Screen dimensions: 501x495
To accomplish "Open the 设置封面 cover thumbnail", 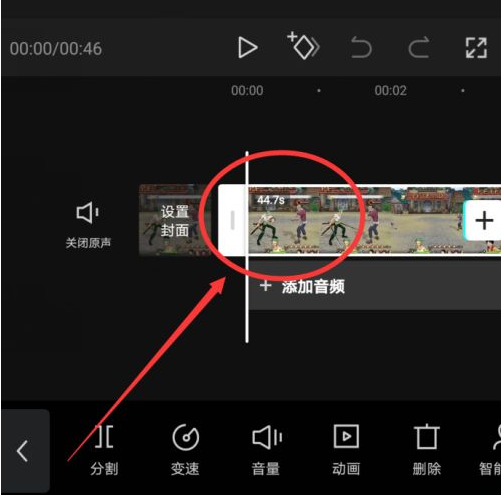I will click(x=174, y=220).
